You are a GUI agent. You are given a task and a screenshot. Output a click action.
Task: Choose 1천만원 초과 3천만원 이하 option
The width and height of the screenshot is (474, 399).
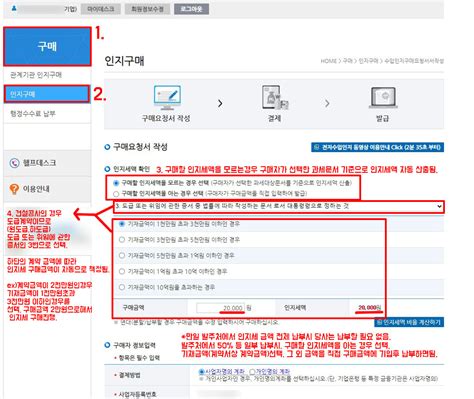122,224
